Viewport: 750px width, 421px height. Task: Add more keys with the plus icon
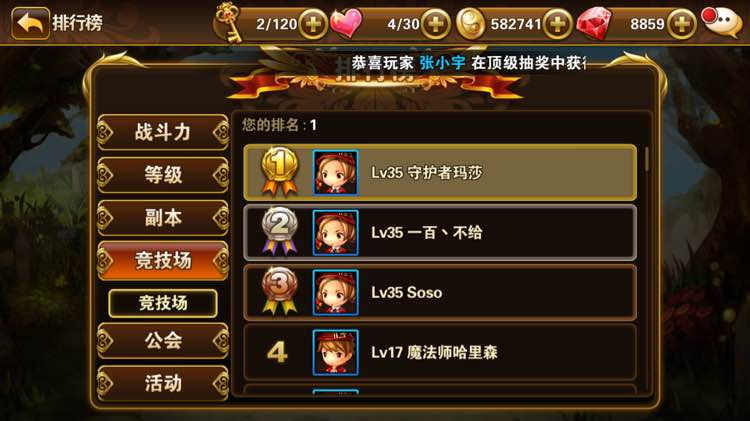point(313,23)
